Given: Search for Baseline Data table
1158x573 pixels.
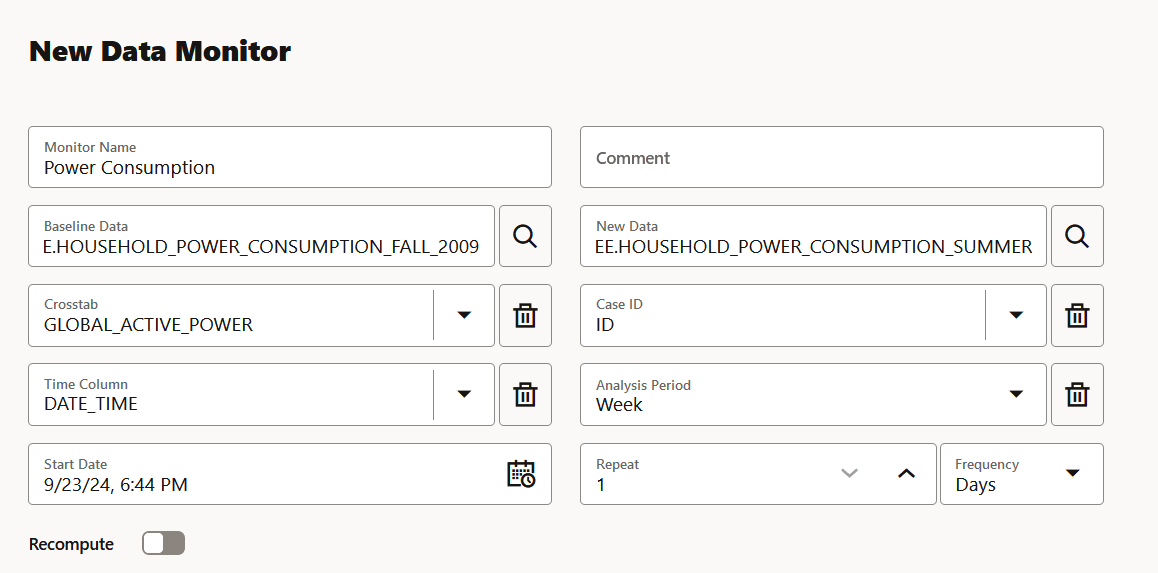Looking at the screenshot, I should (525, 236).
